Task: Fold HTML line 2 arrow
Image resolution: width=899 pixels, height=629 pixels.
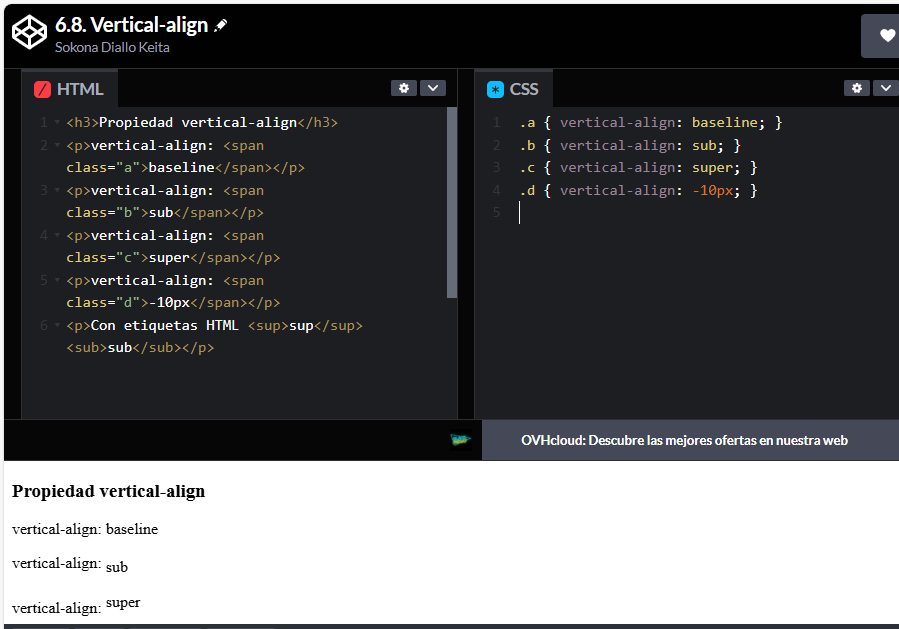Action: click(57, 145)
